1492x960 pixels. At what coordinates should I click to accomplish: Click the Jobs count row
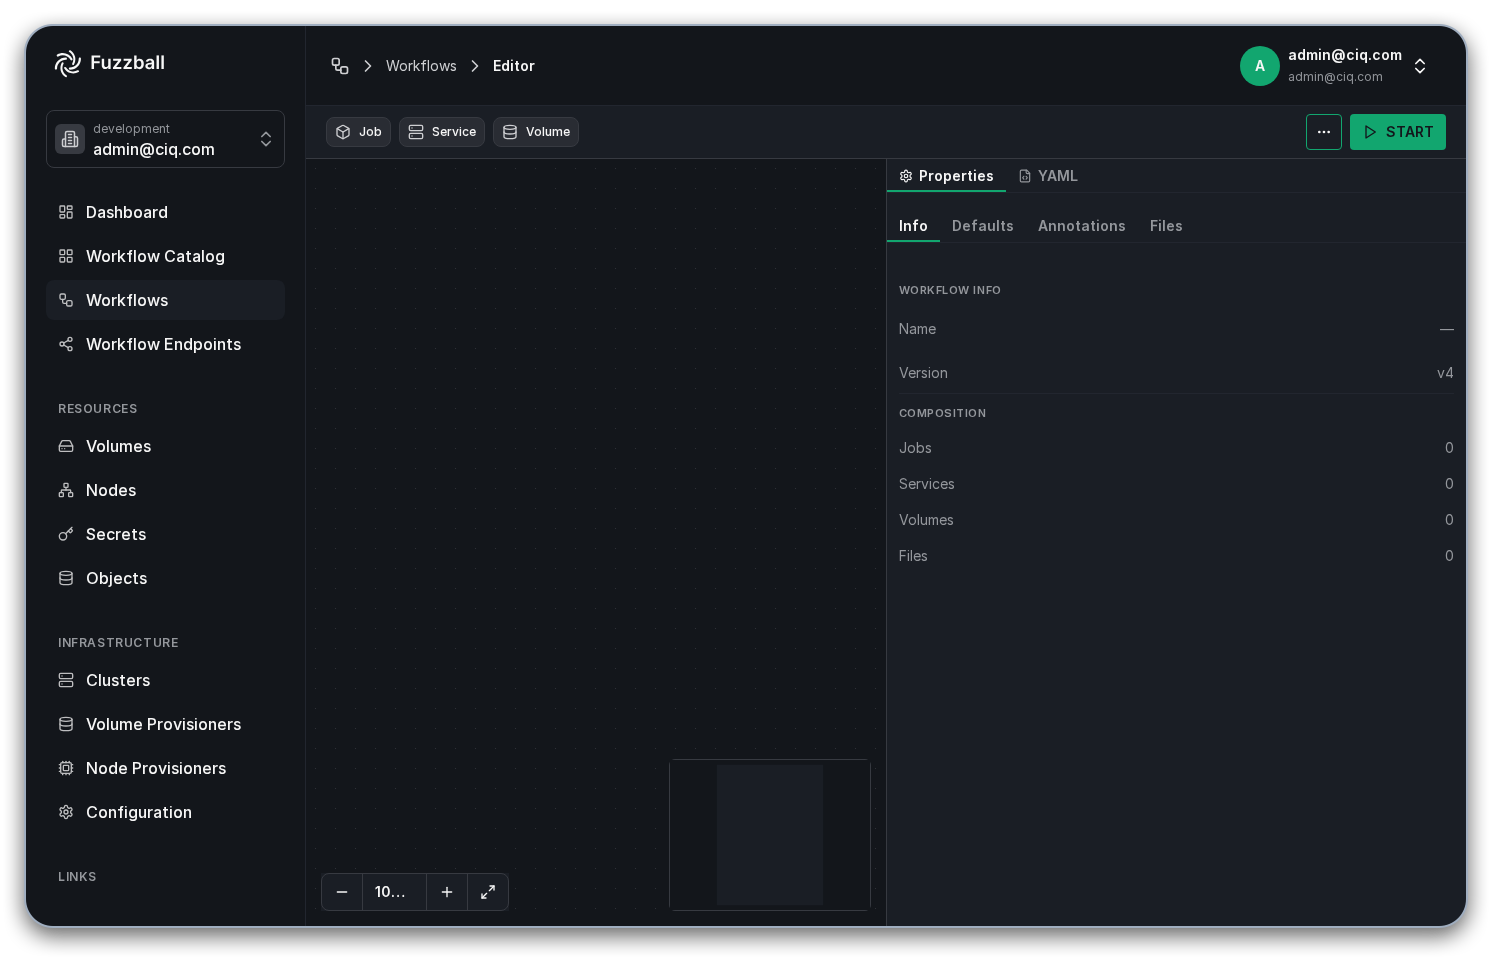pos(1176,448)
